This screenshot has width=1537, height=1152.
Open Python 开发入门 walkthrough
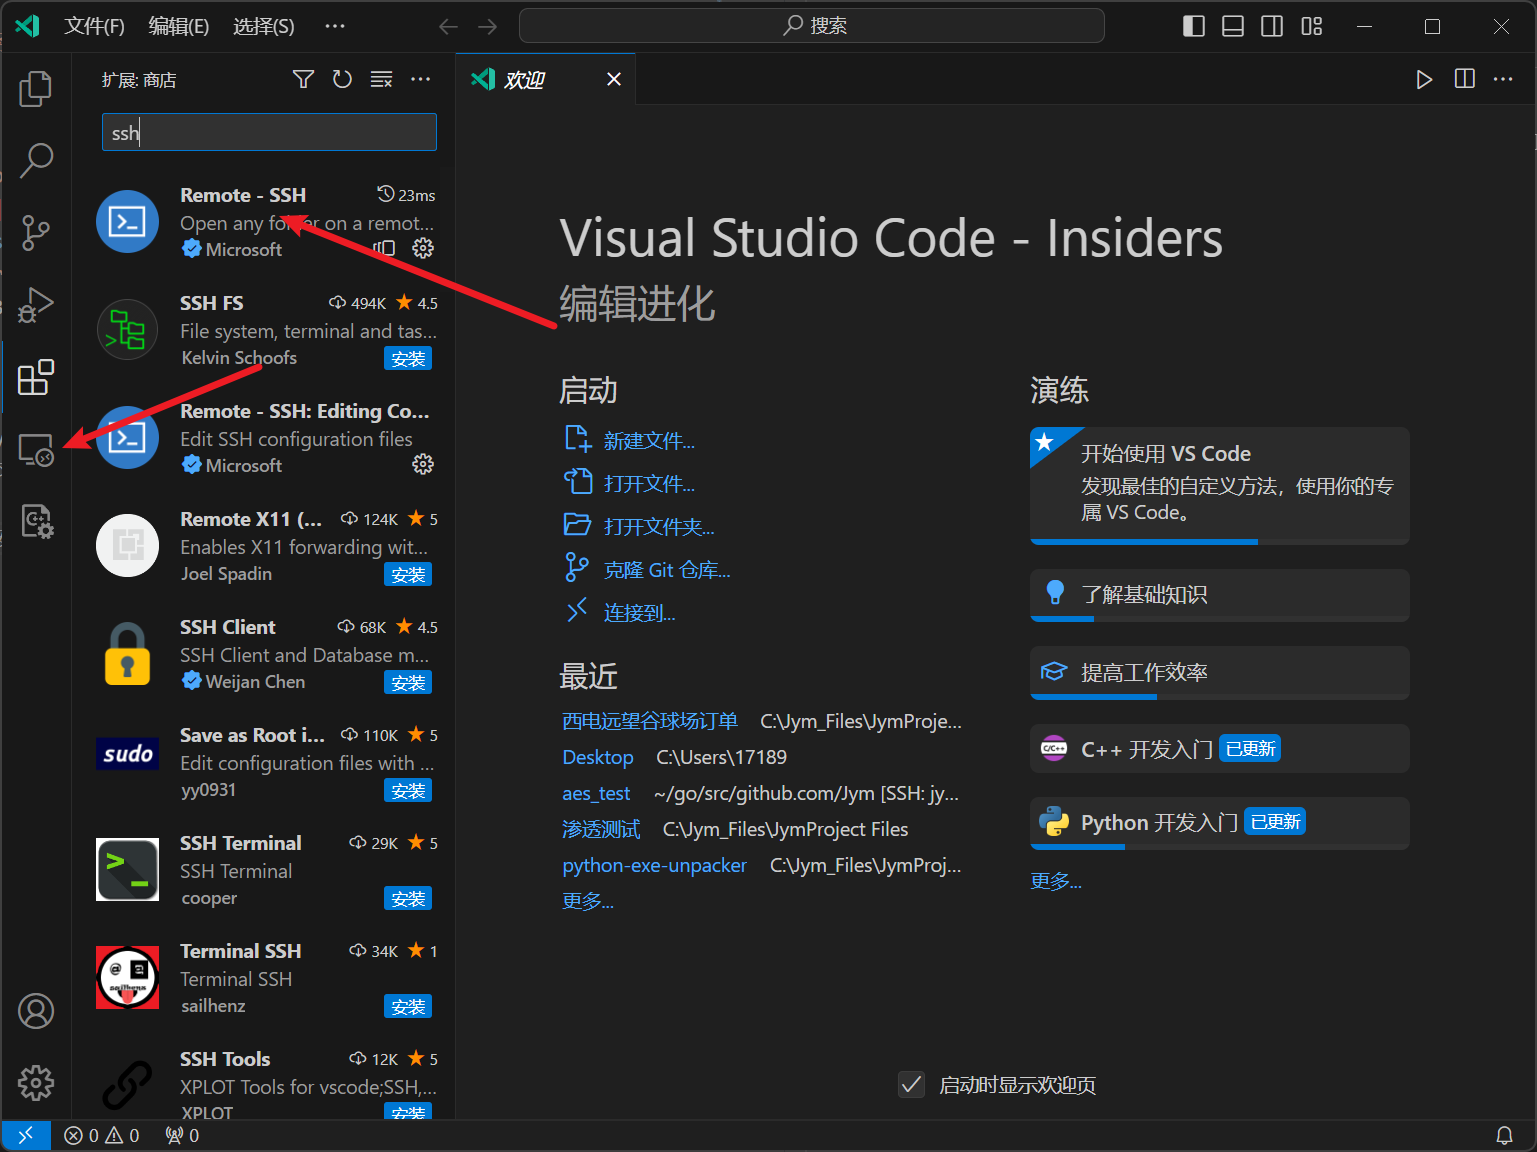(1219, 823)
